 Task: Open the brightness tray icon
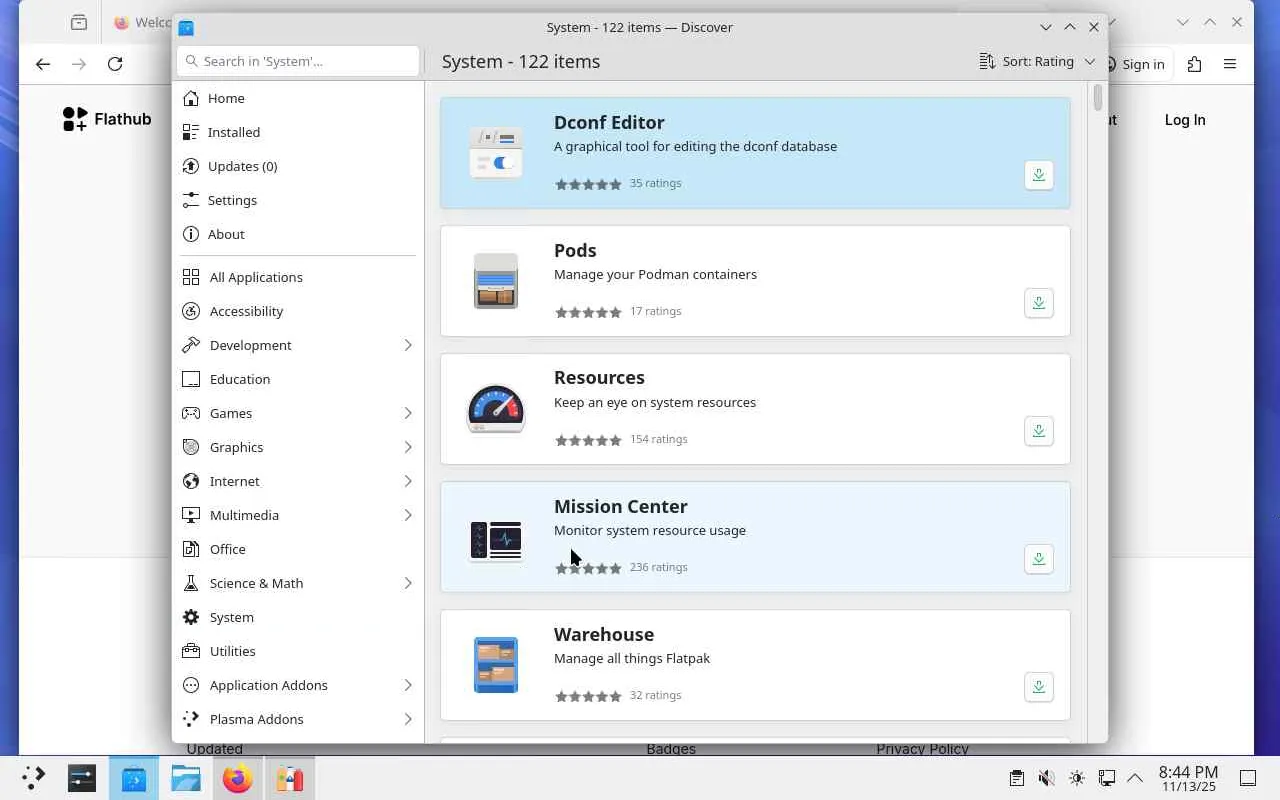pyautogui.click(x=1076, y=778)
